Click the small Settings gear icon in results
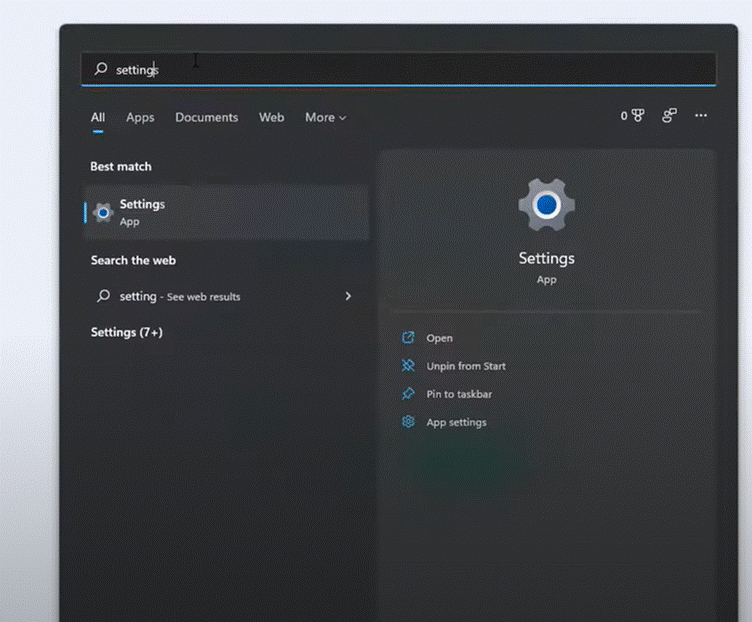The height and width of the screenshot is (622, 752). 103,212
